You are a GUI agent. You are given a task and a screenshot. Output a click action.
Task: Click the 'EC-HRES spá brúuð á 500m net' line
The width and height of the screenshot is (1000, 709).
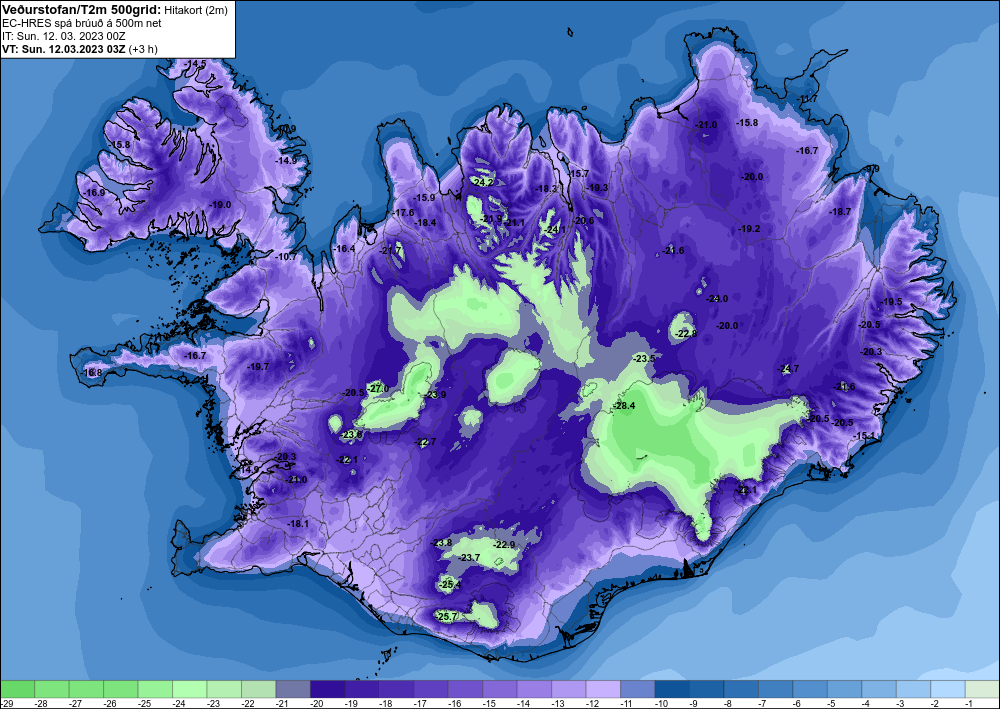coord(82,23)
